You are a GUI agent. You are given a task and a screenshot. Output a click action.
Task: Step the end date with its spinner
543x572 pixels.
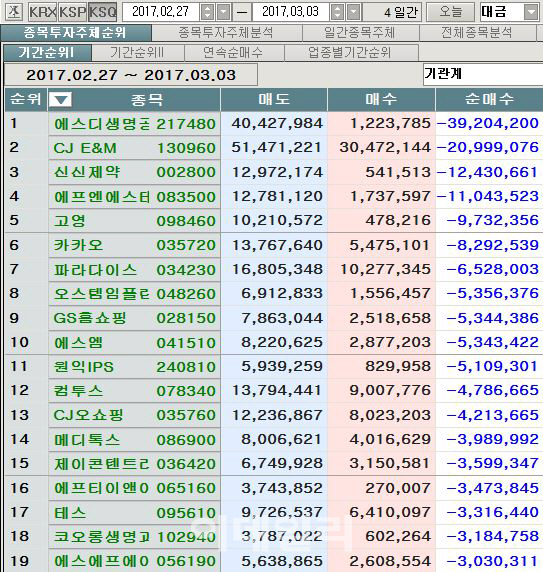pos(337,12)
